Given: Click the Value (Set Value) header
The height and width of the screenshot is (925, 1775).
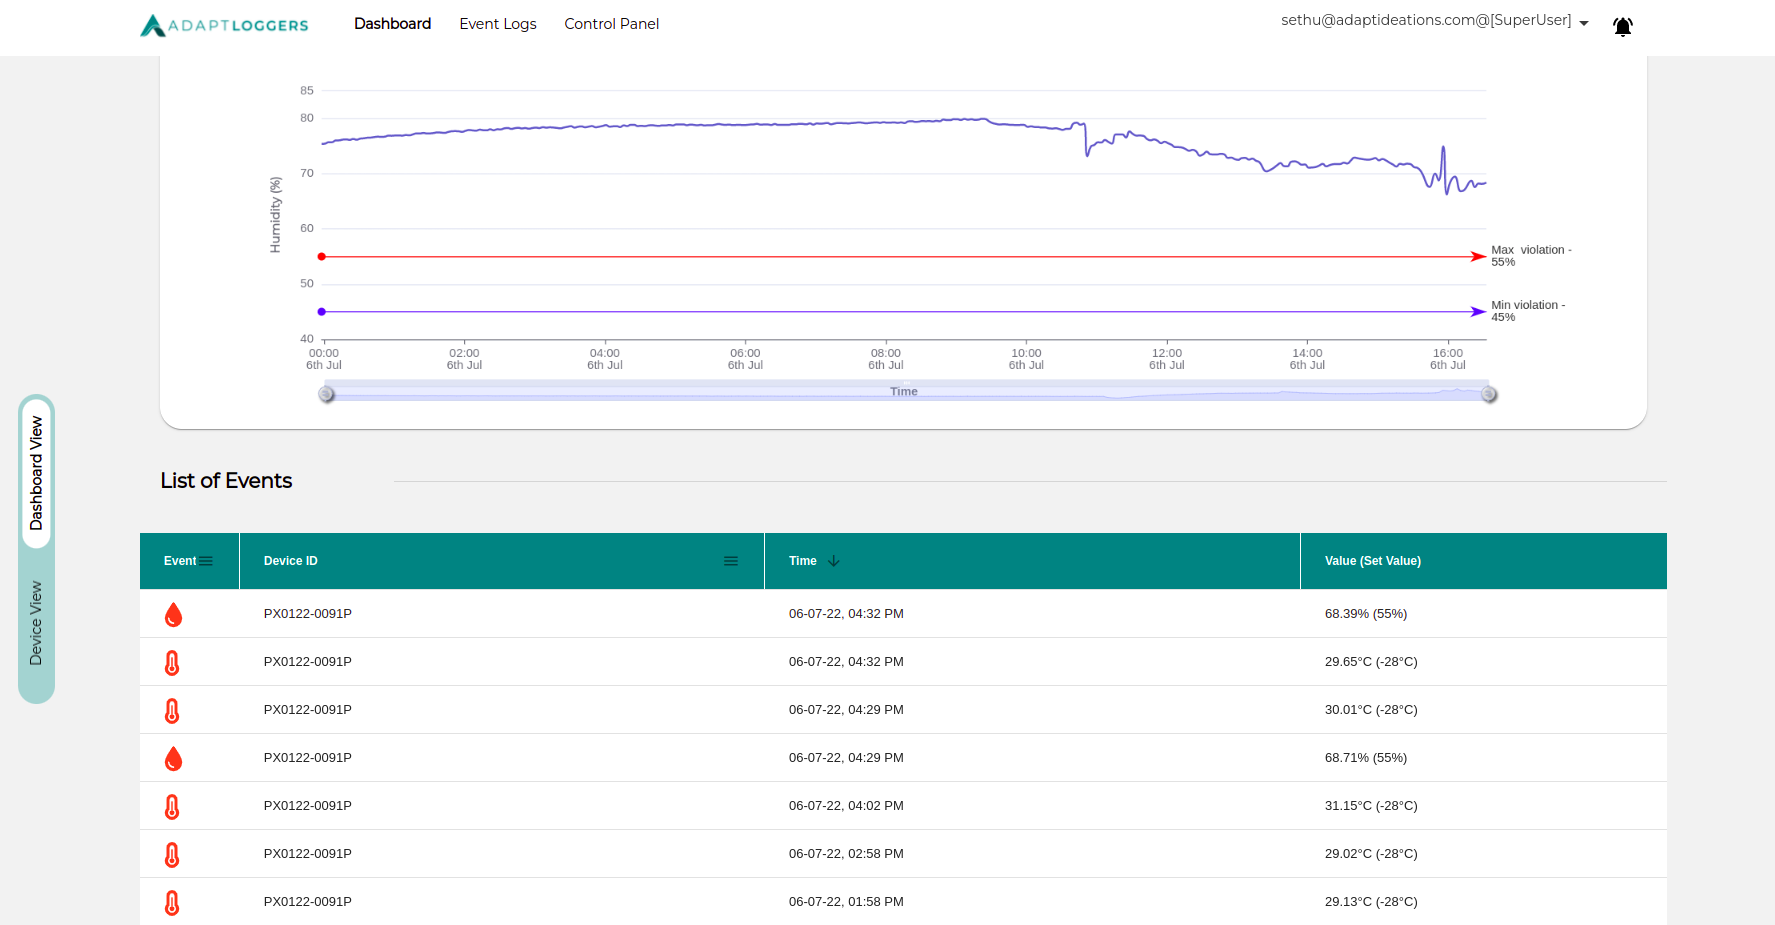Looking at the screenshot, I should coord(1373,561).
